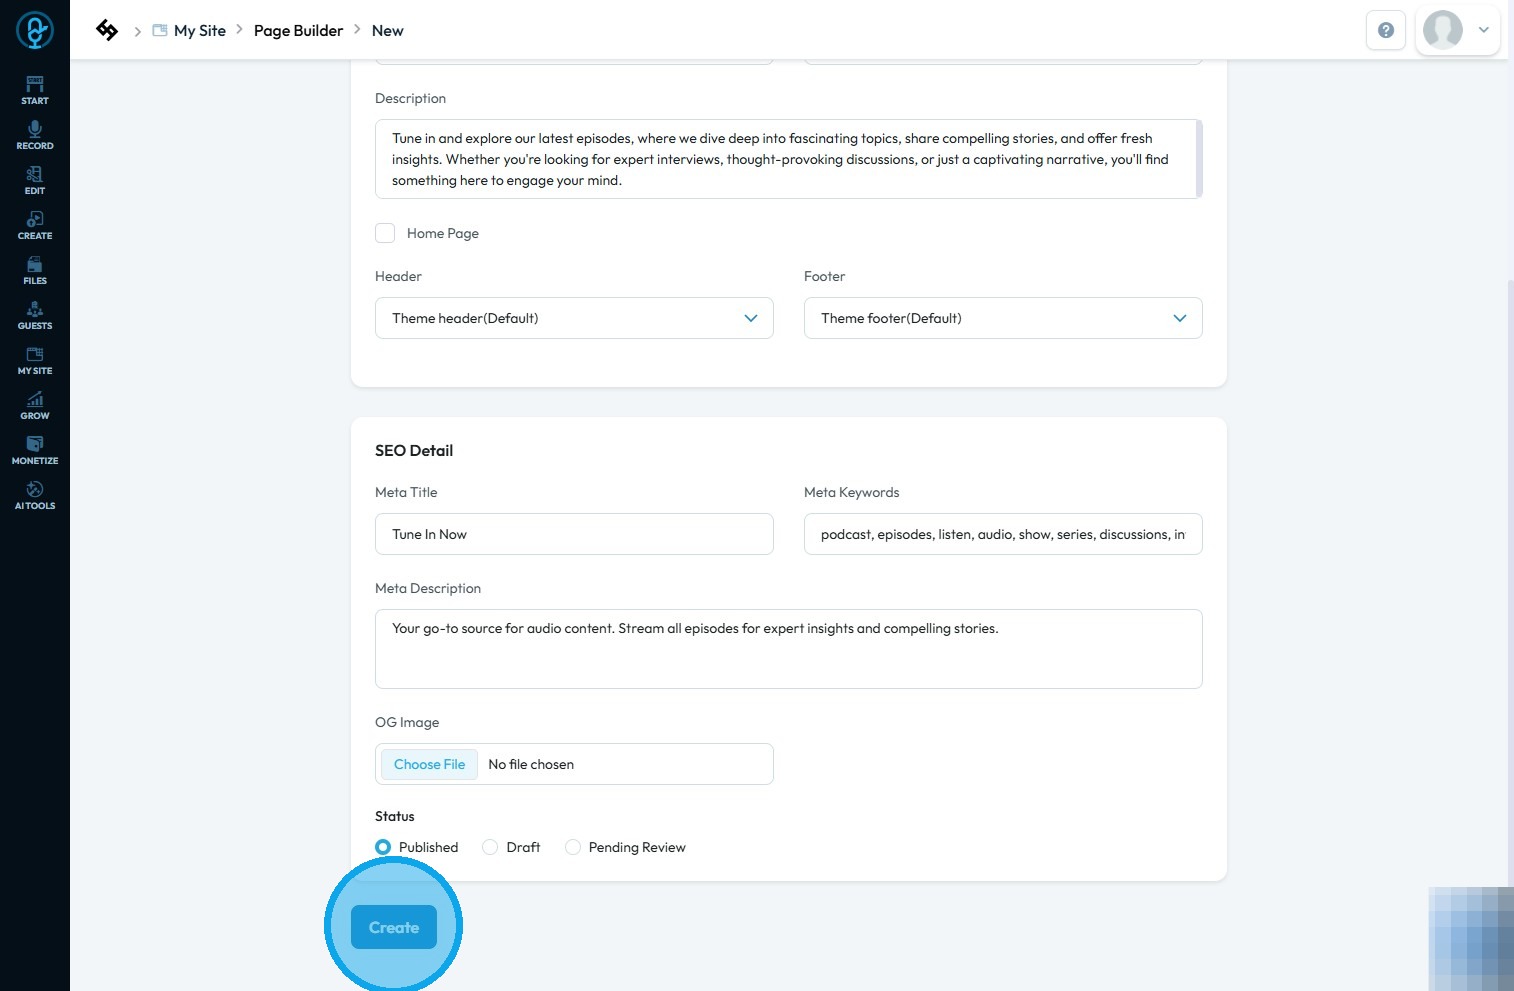Open the Header theme dropdown

[x=574, y=318]
